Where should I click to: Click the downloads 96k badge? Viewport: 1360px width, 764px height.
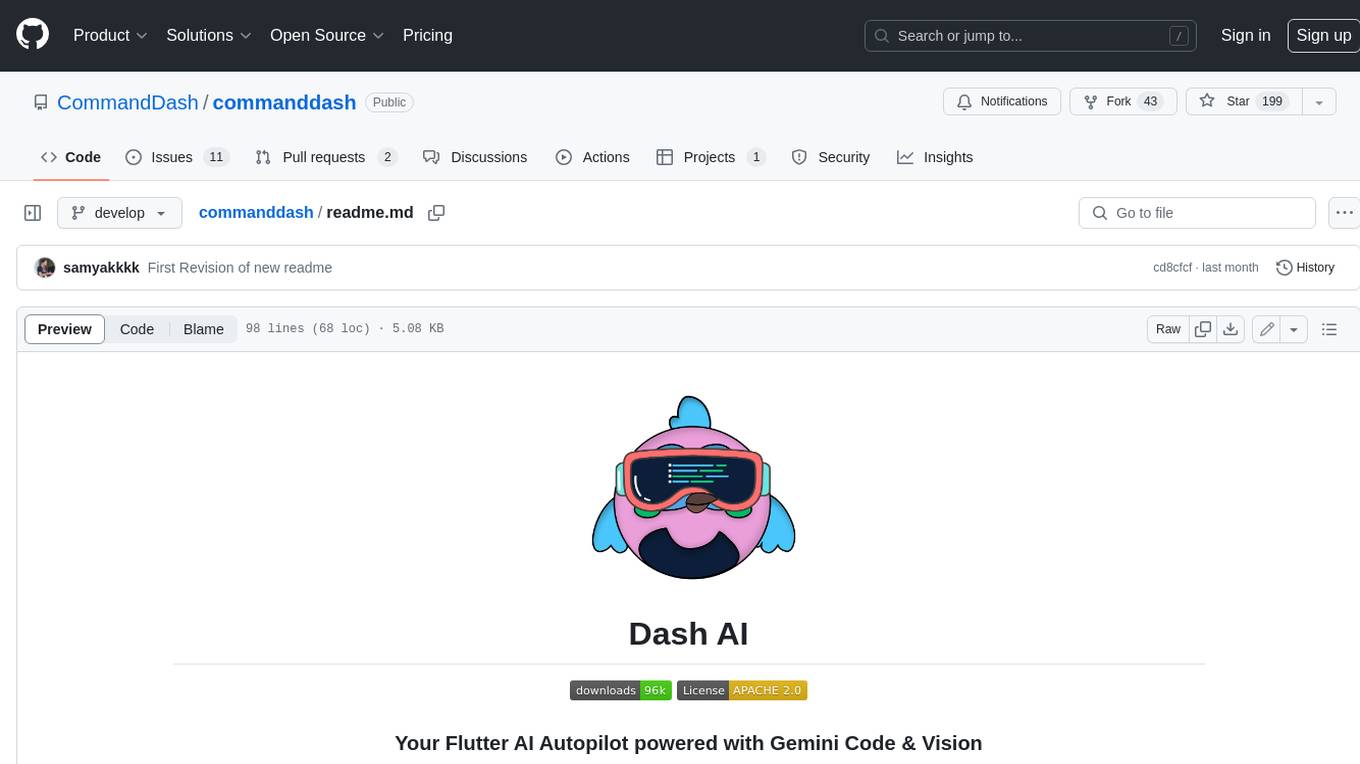620,690
